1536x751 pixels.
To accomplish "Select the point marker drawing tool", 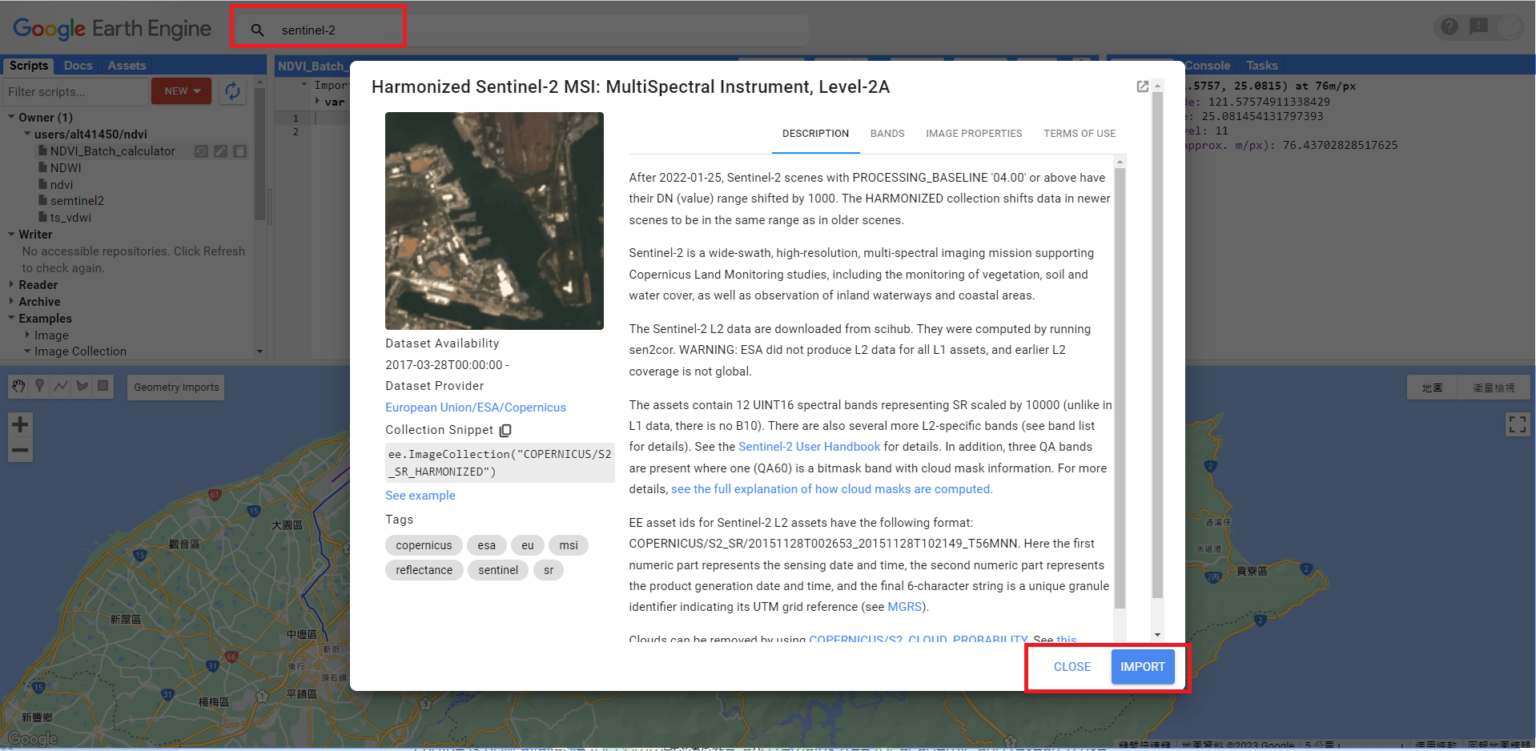I will [39, 386].
